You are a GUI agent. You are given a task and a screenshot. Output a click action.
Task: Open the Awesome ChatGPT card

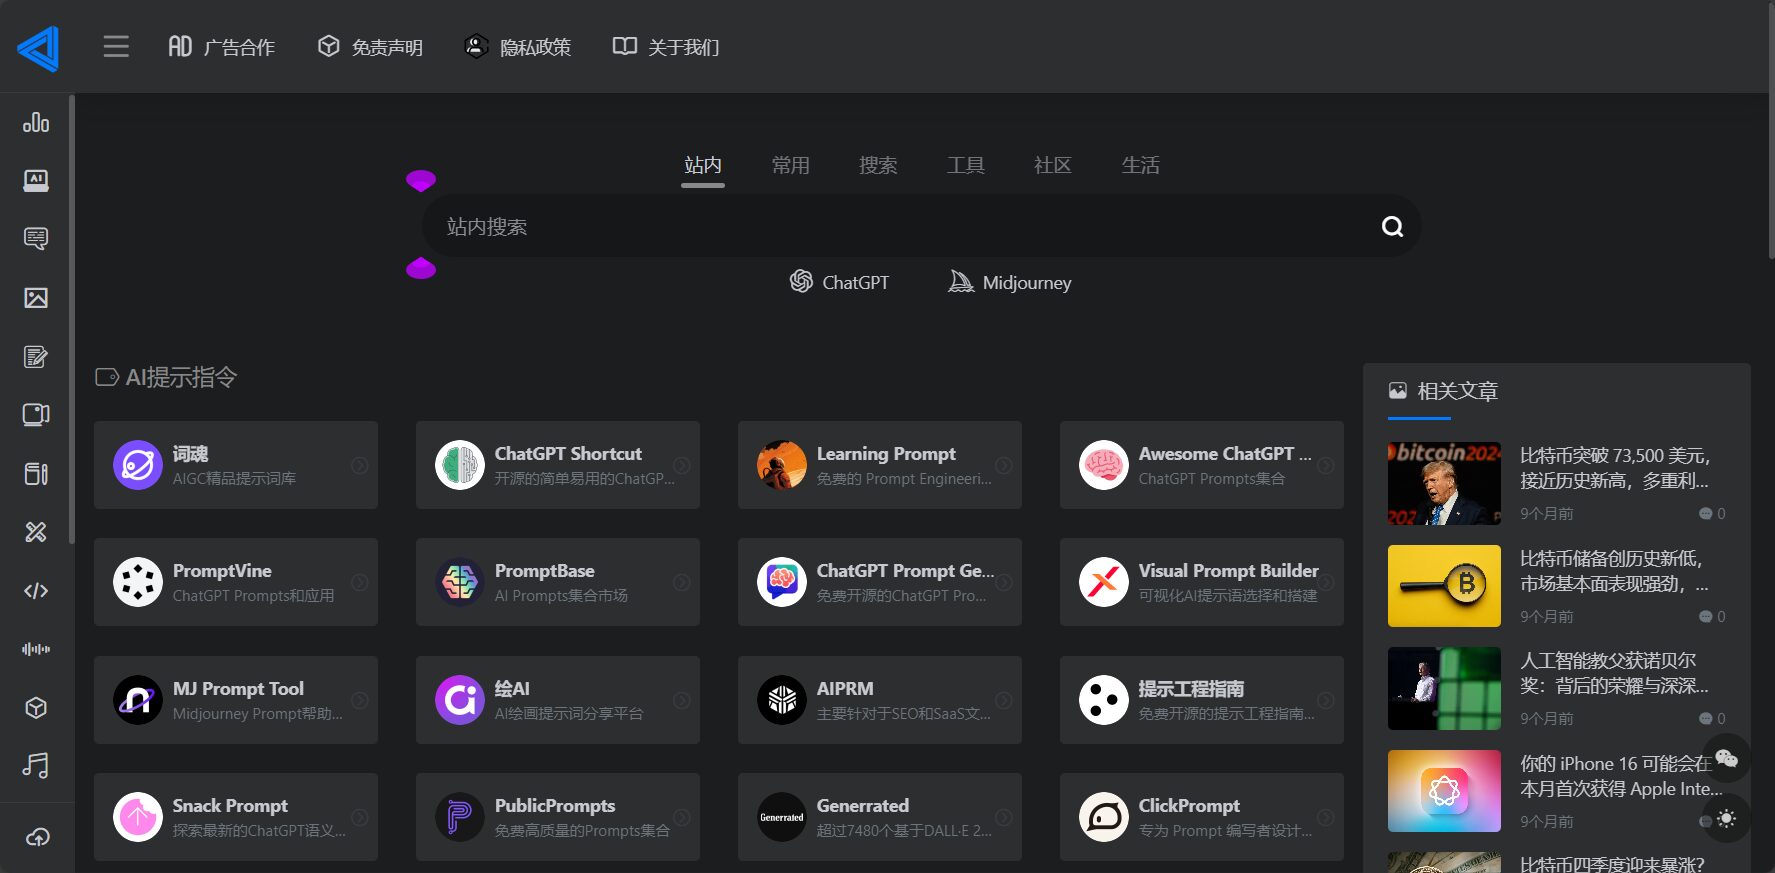(1202, 465)
